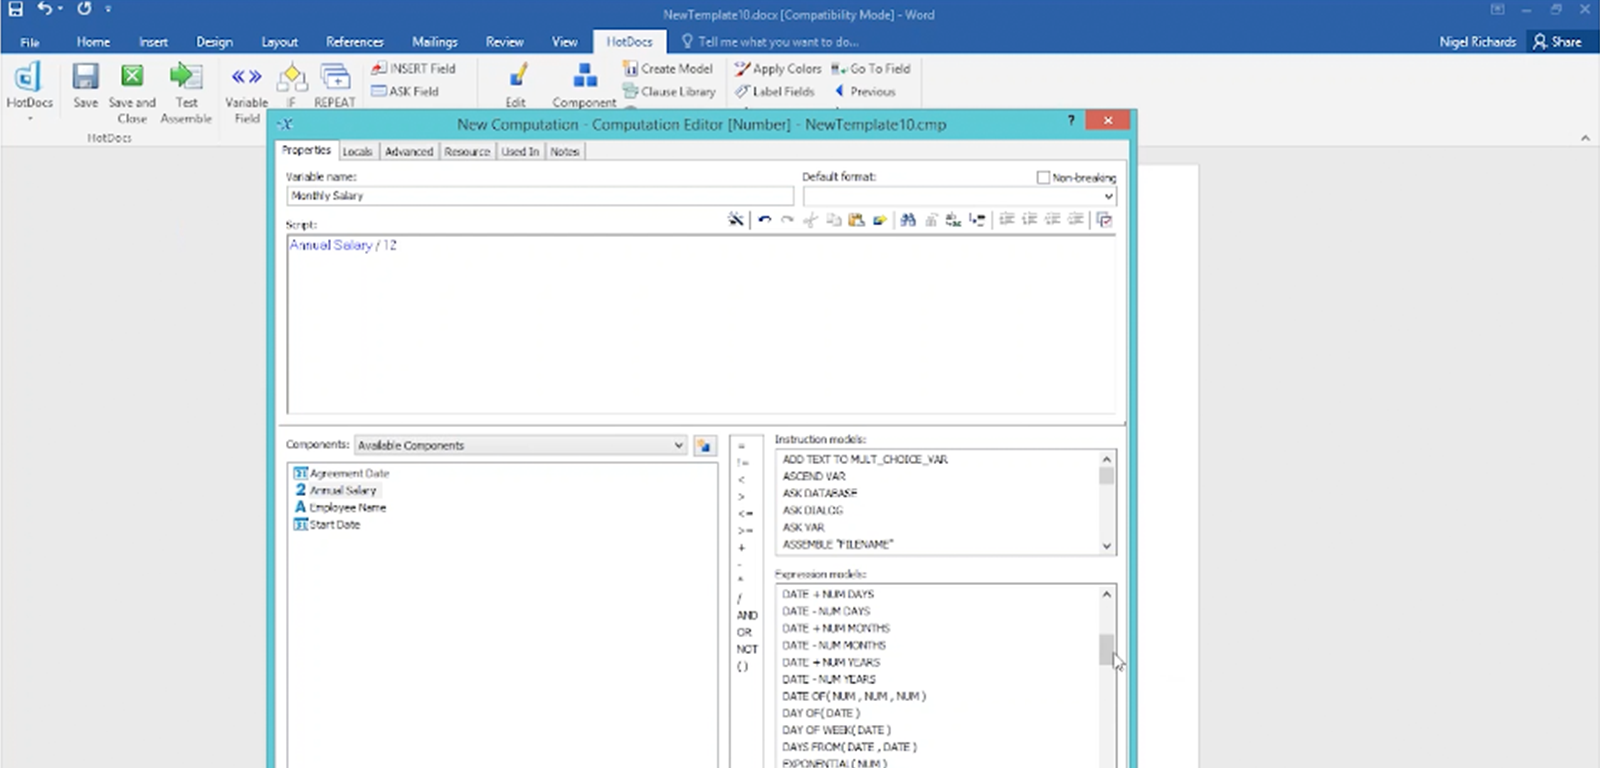Click the script toolbar Find binoculars icon
Image resolution: width=1600 pixels, height=768 pixels.
(908, 220)
